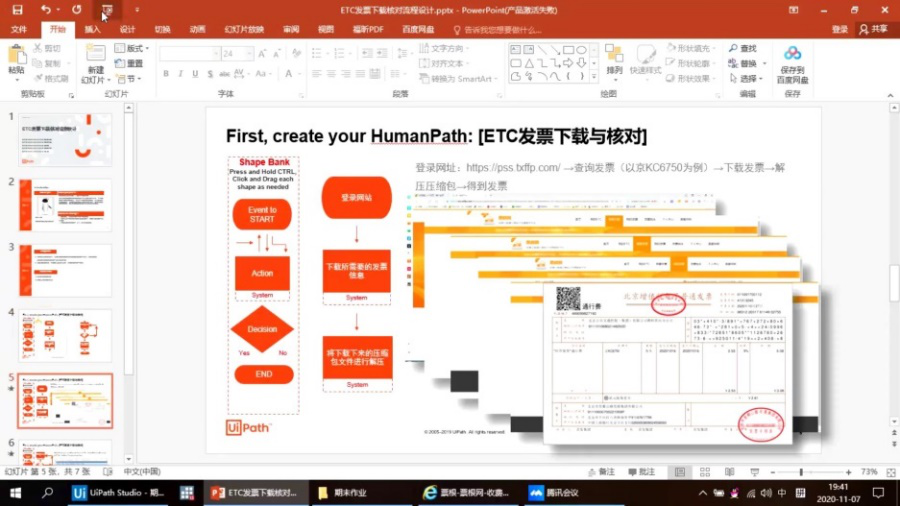Open the font size dropdown
Image resolution: width=900 pixels, height=506 pixels.
(x=251, y=53)
